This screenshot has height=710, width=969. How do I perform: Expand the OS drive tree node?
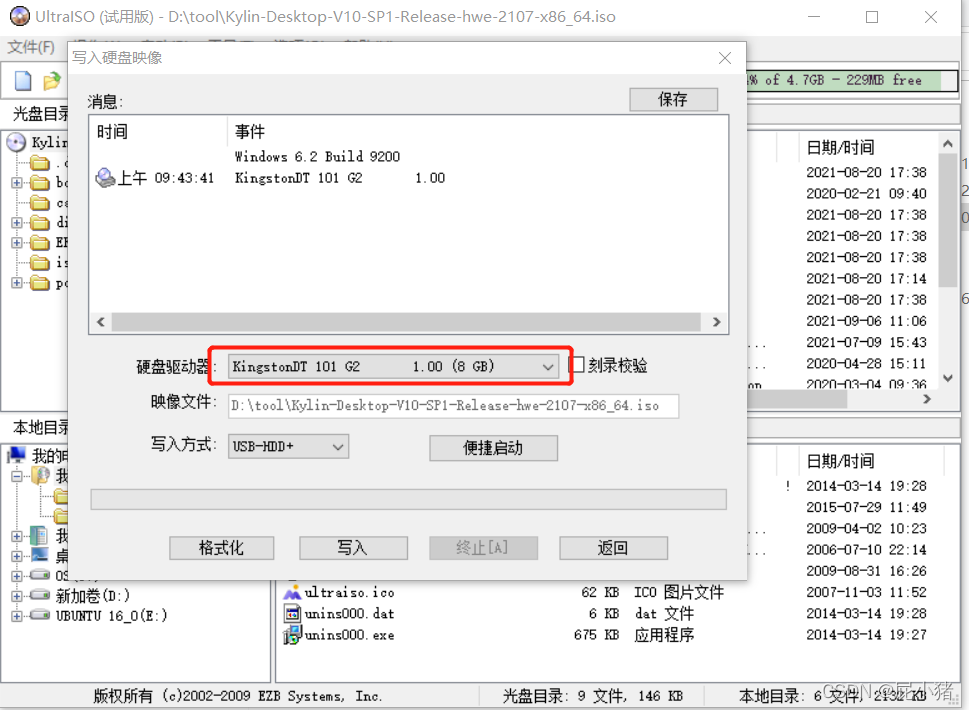pyautogui.click(x=17, y=576)
